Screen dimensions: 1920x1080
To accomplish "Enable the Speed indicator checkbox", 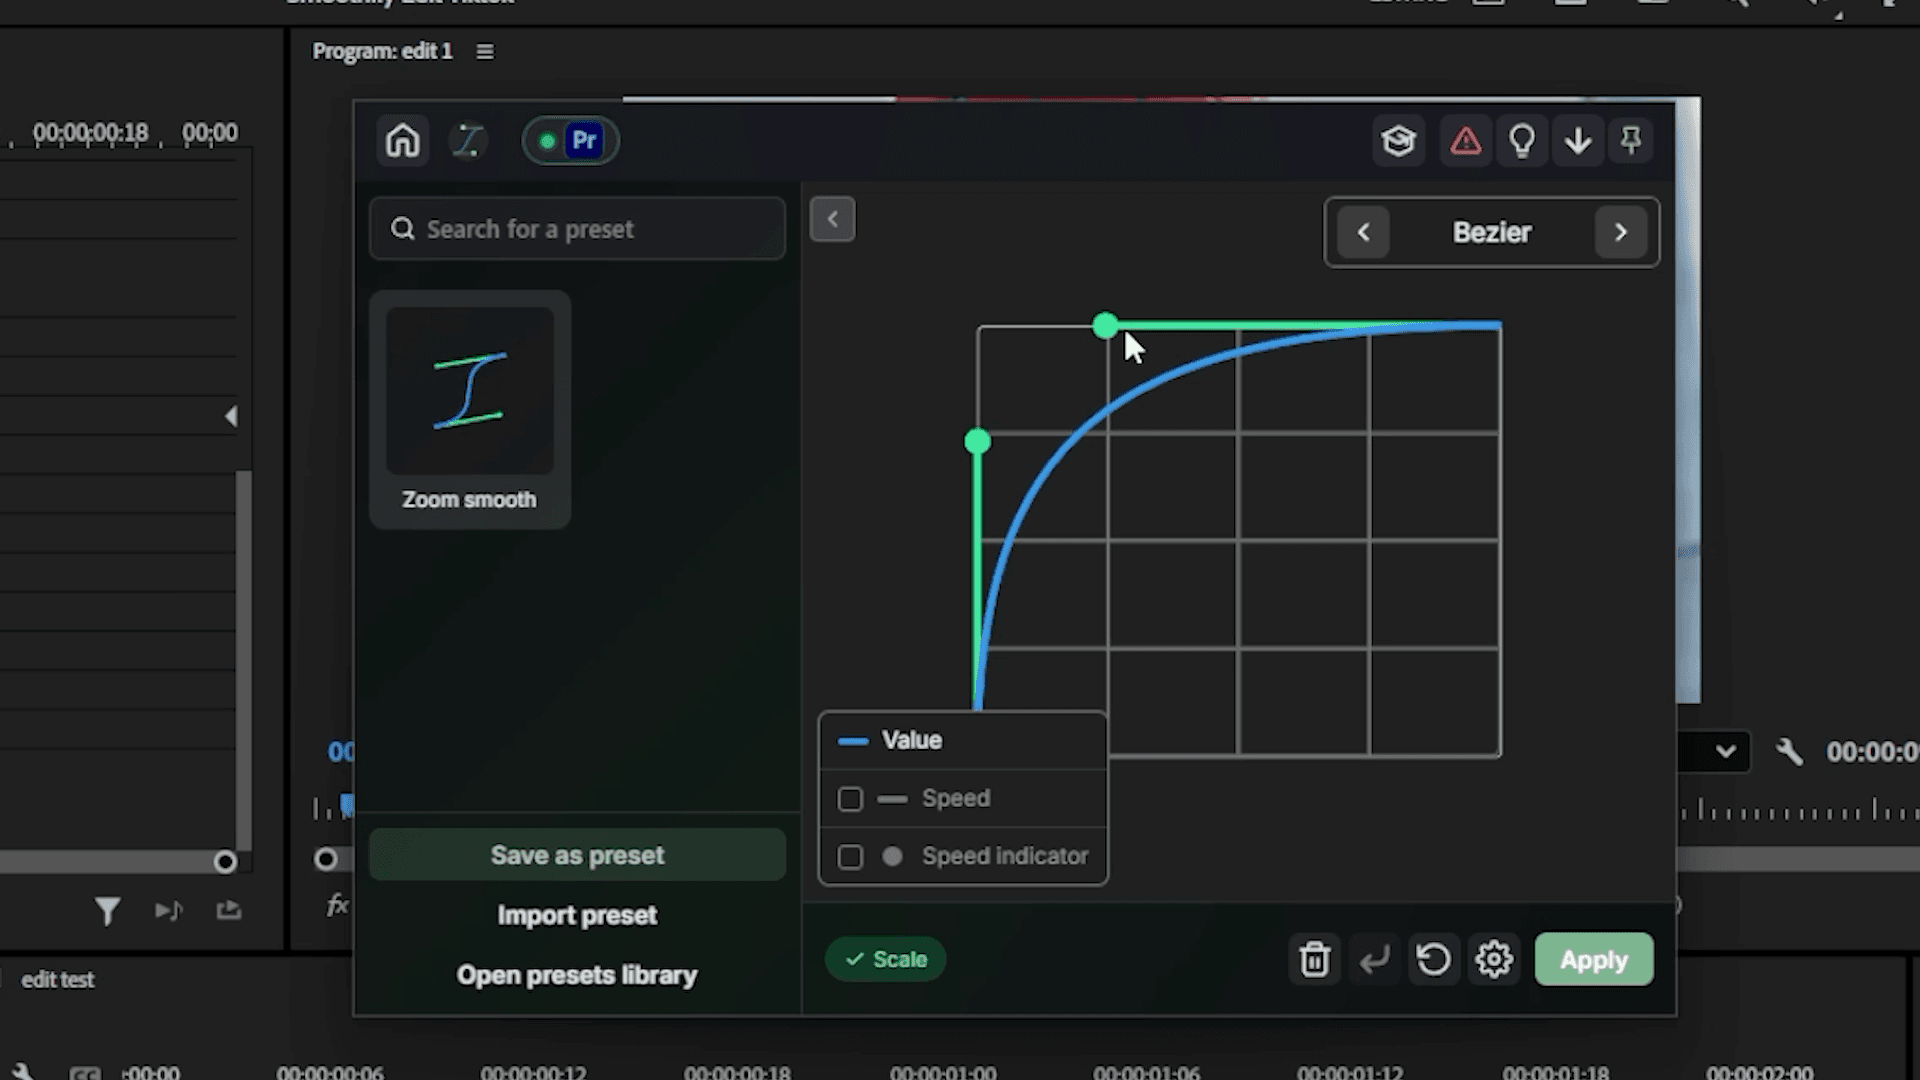I will (x=850, y=857).
